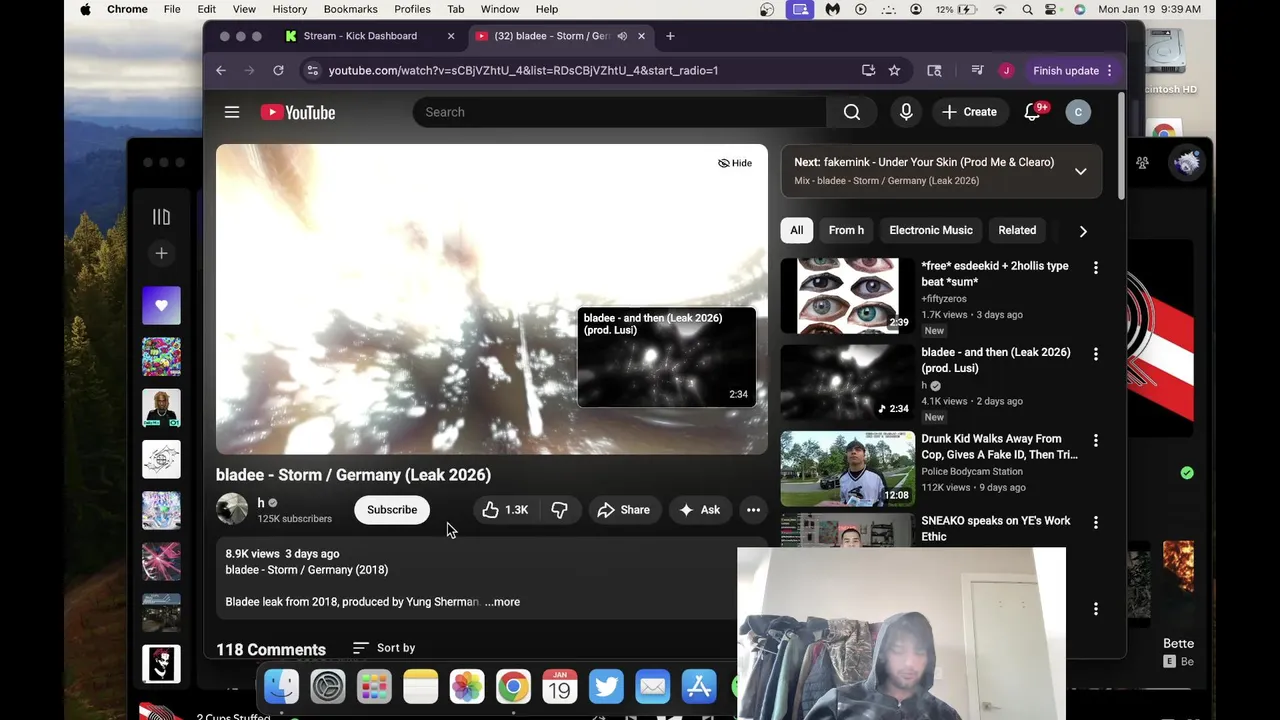Open 'bladee - and then' end-screen card

[666, 357]
